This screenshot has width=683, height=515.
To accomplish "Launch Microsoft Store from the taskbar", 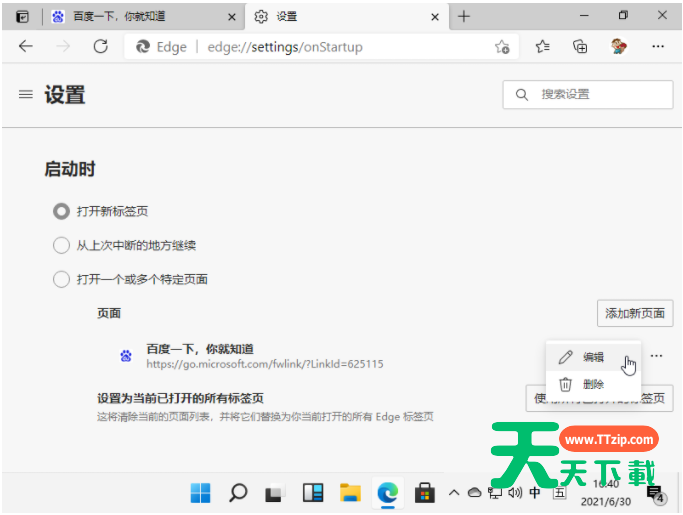I will coord(424,492).
